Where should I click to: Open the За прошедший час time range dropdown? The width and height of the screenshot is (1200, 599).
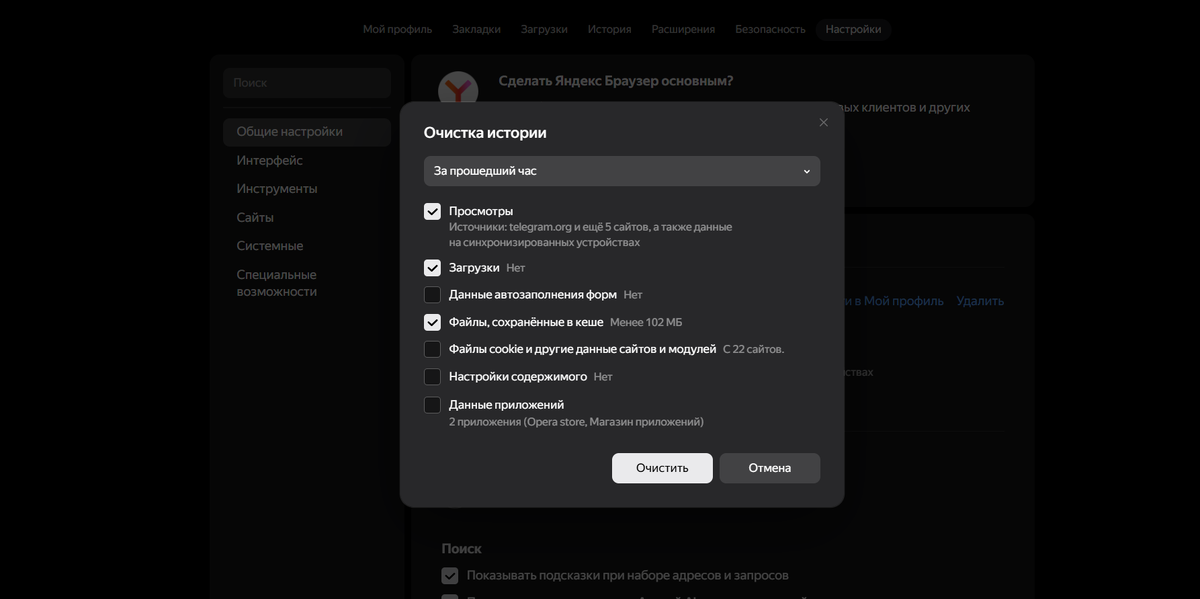pyautogui.click(x=622, y=171)
